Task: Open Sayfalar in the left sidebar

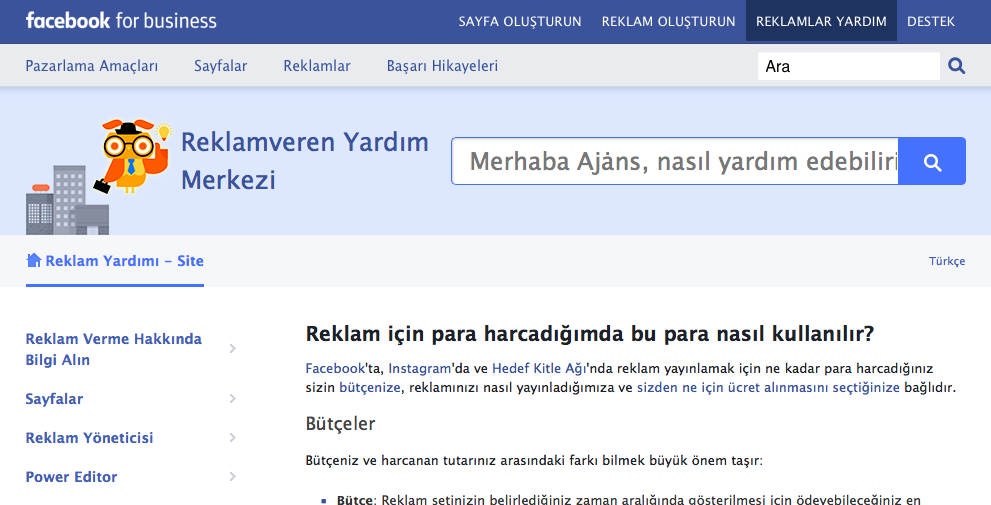Action: click(x=54, y=399)
